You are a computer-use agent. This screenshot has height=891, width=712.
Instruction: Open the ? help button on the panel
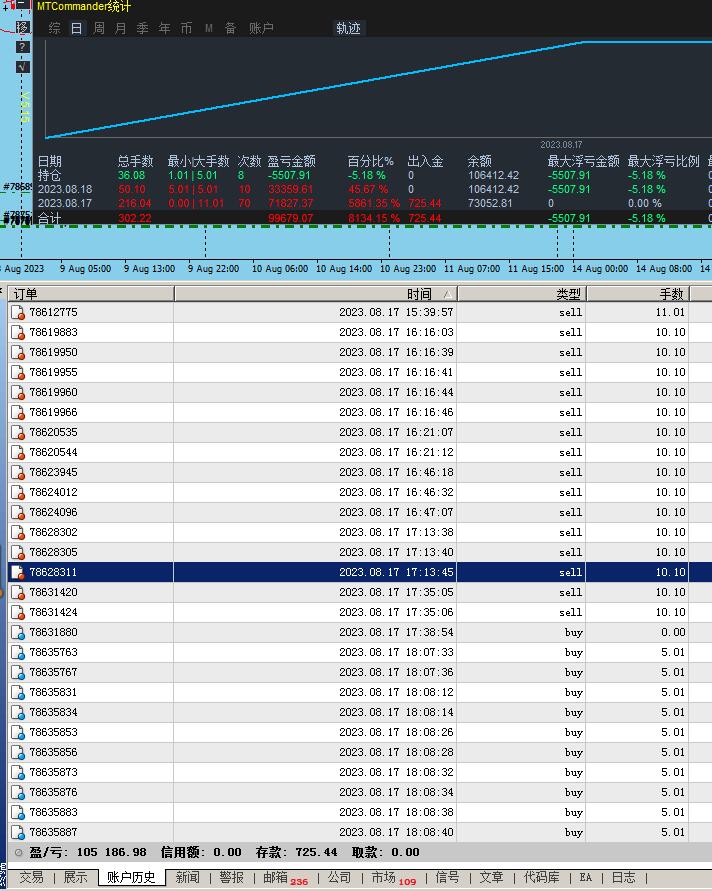[x=22, y=47]
